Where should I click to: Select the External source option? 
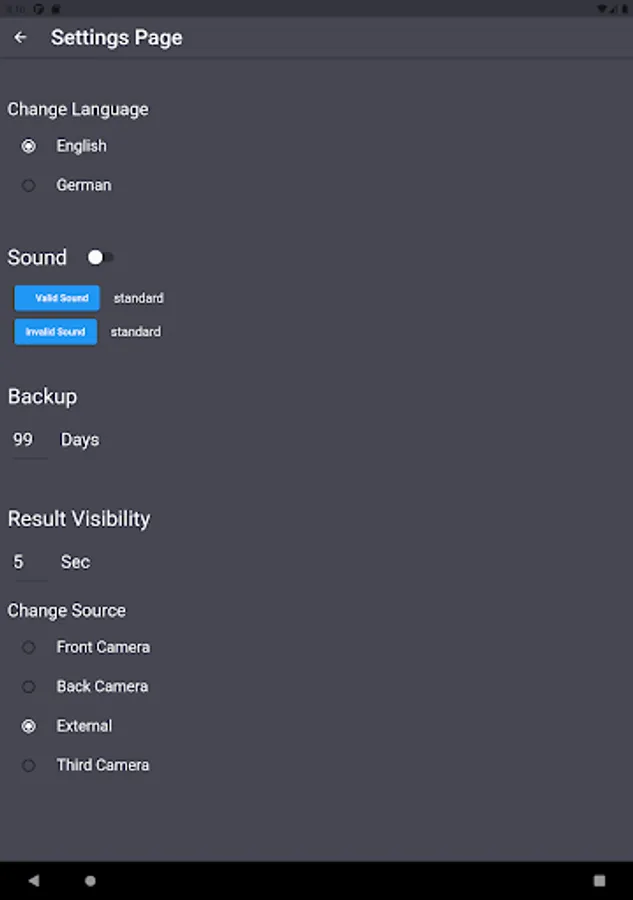29,726
